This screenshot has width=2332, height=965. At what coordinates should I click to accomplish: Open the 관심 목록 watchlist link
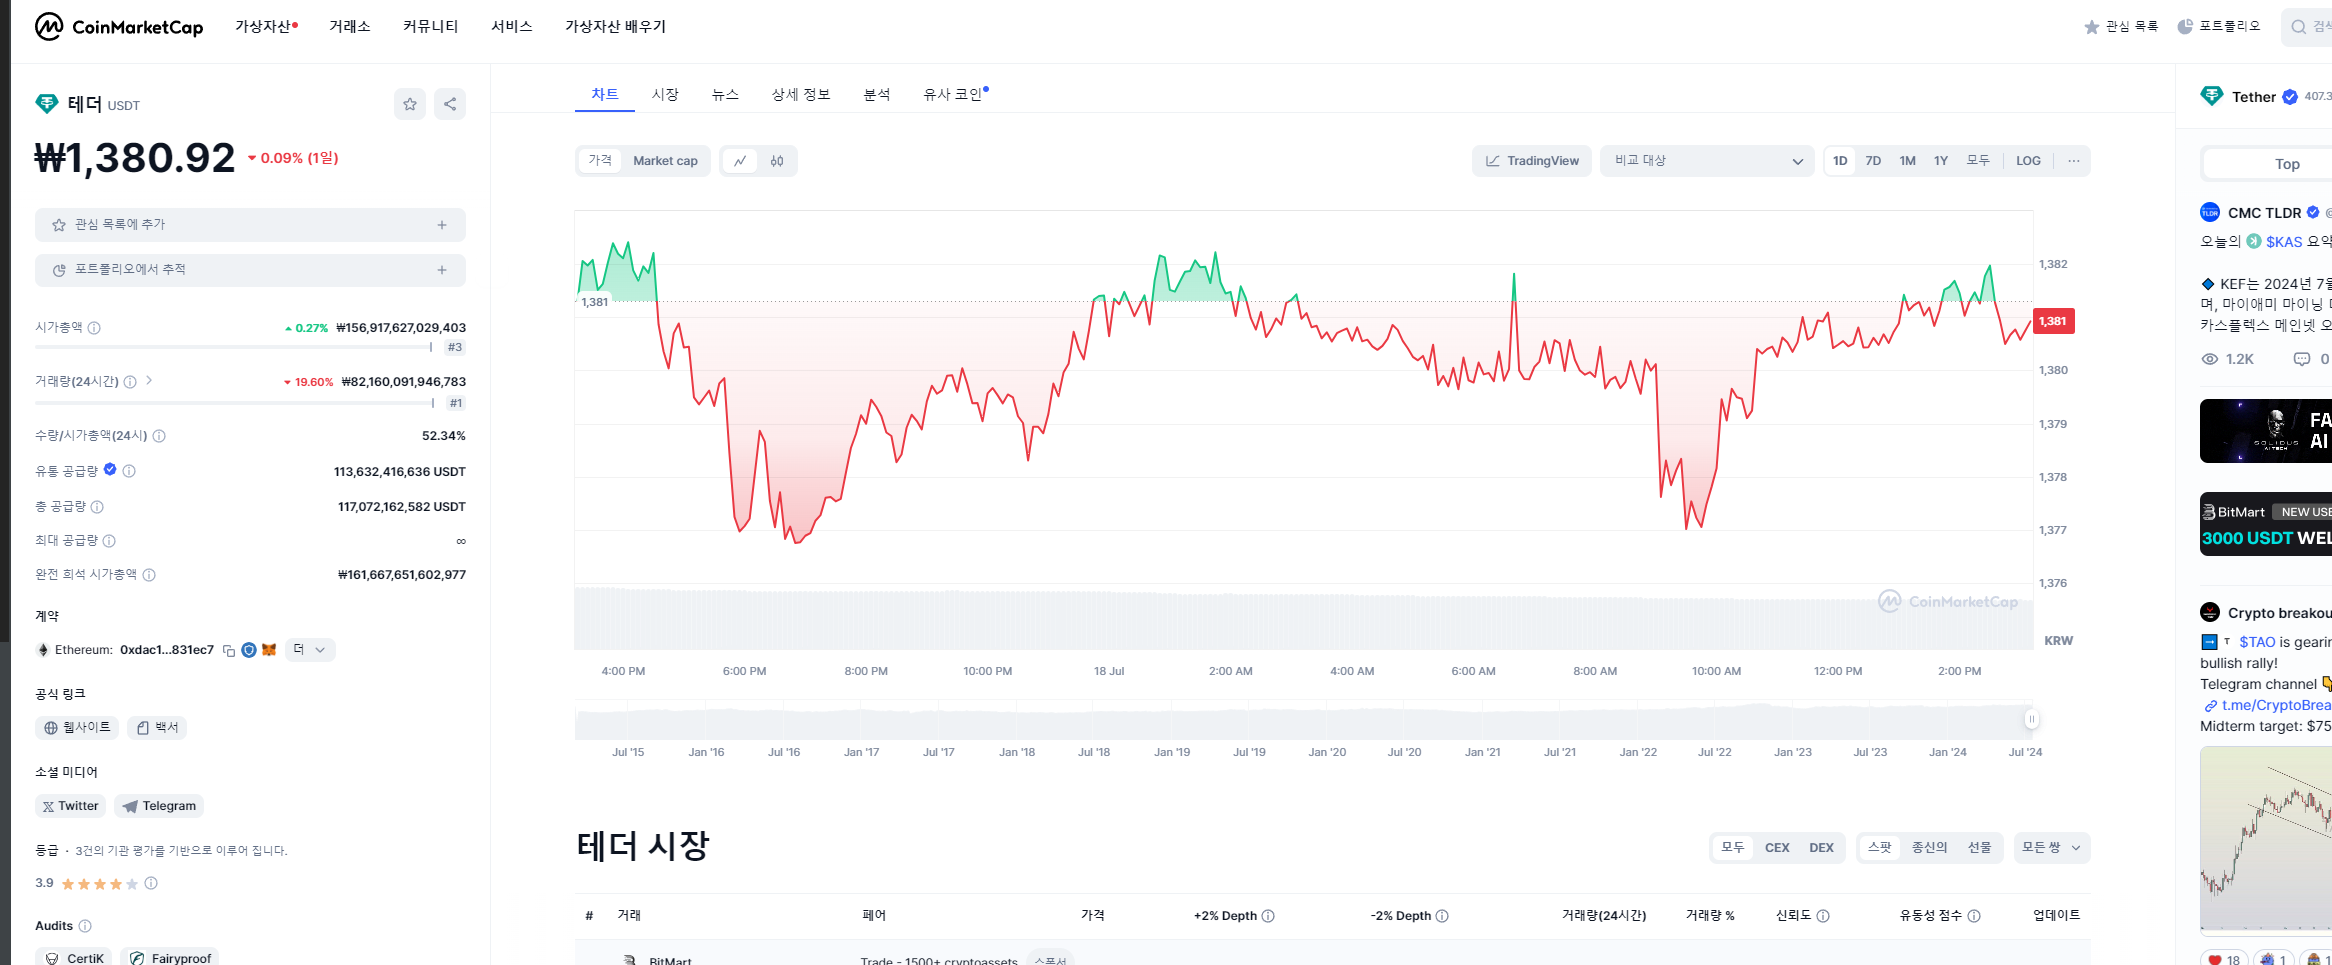(2121, 27)
